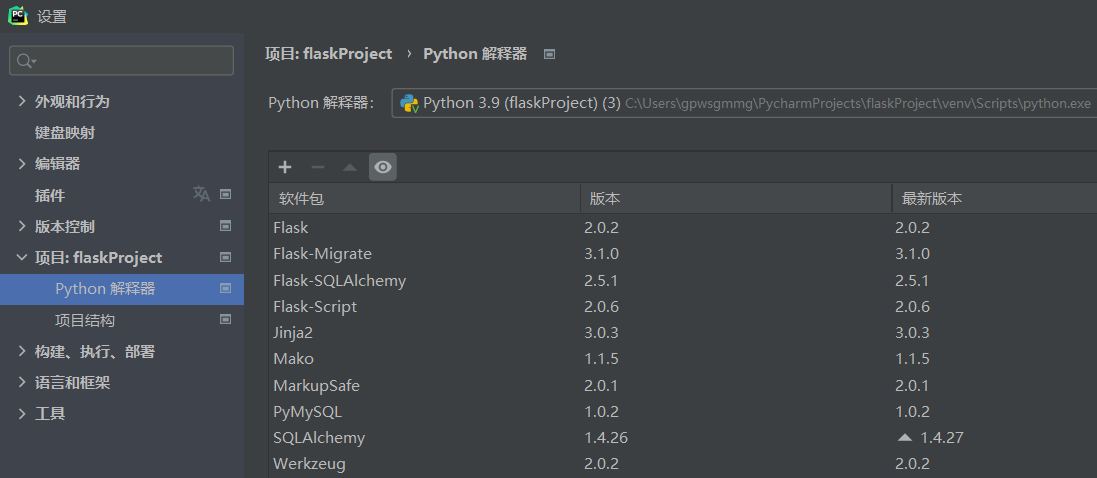1097x478 pixels.
Task: Collapse the 项目: flaskProject settings group
Action: point(22,258)
